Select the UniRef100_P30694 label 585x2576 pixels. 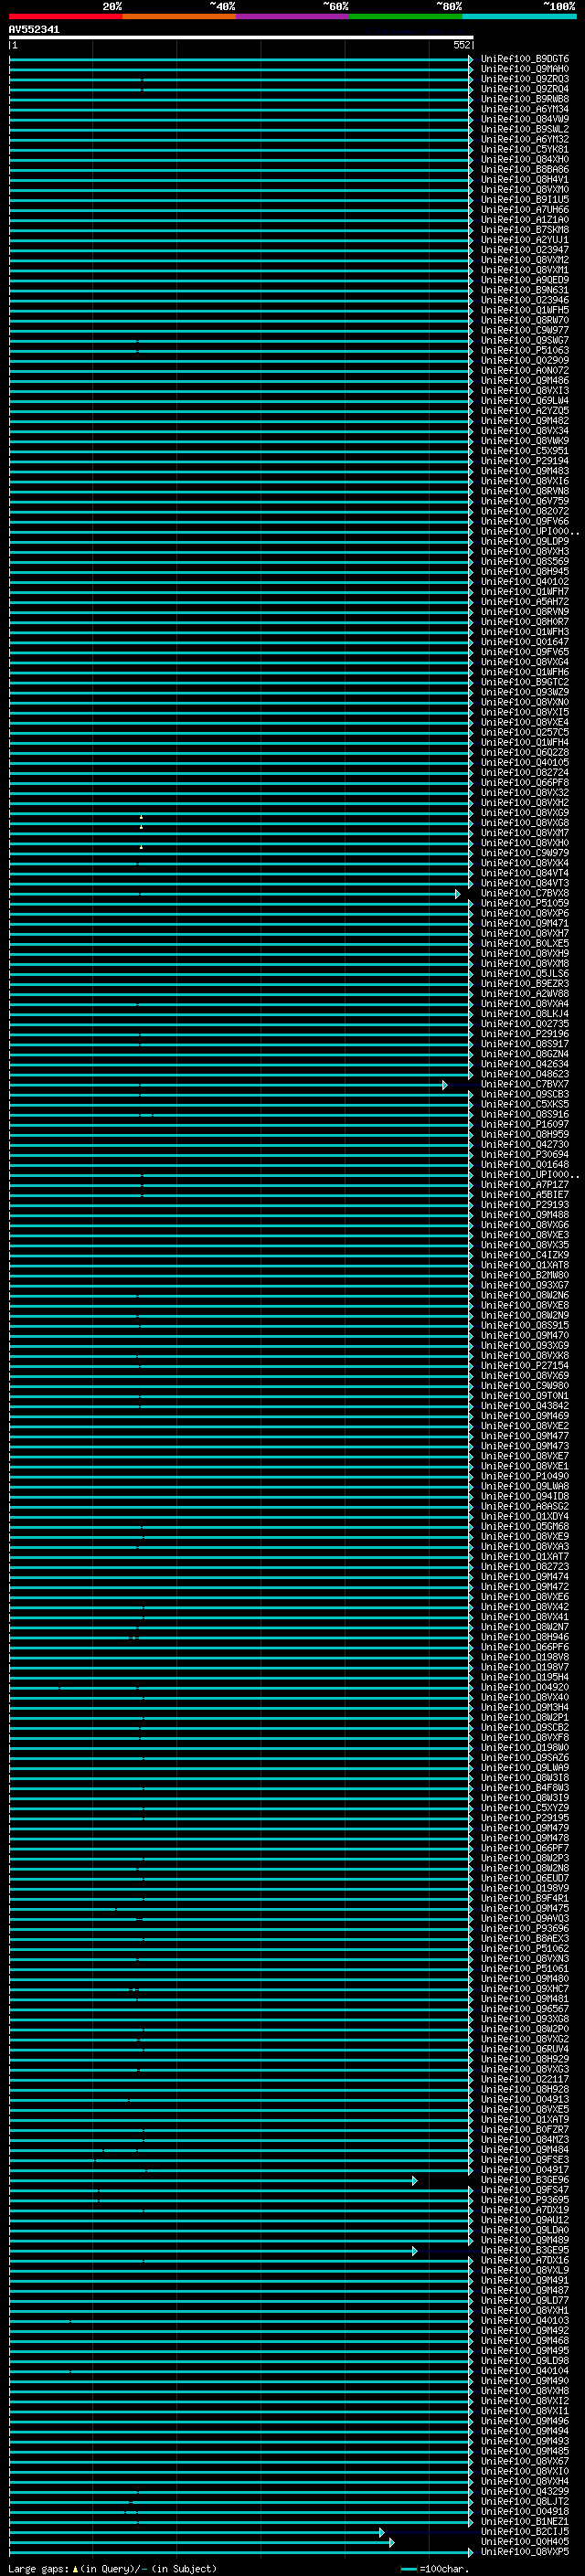525,1155
